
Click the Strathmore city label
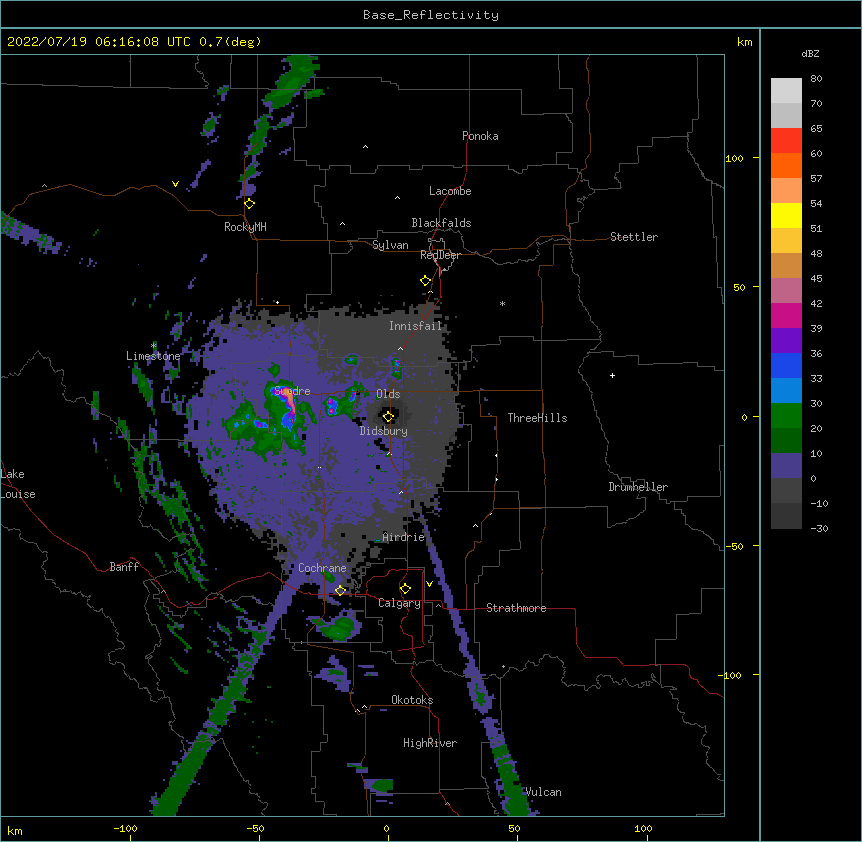pos(516,608)
